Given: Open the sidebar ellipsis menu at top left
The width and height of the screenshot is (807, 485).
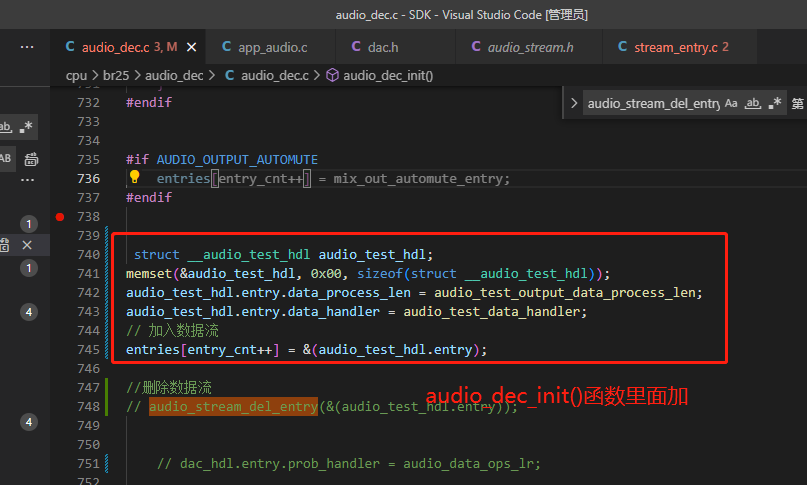Looking at the screenshot, I should (27, 47).
